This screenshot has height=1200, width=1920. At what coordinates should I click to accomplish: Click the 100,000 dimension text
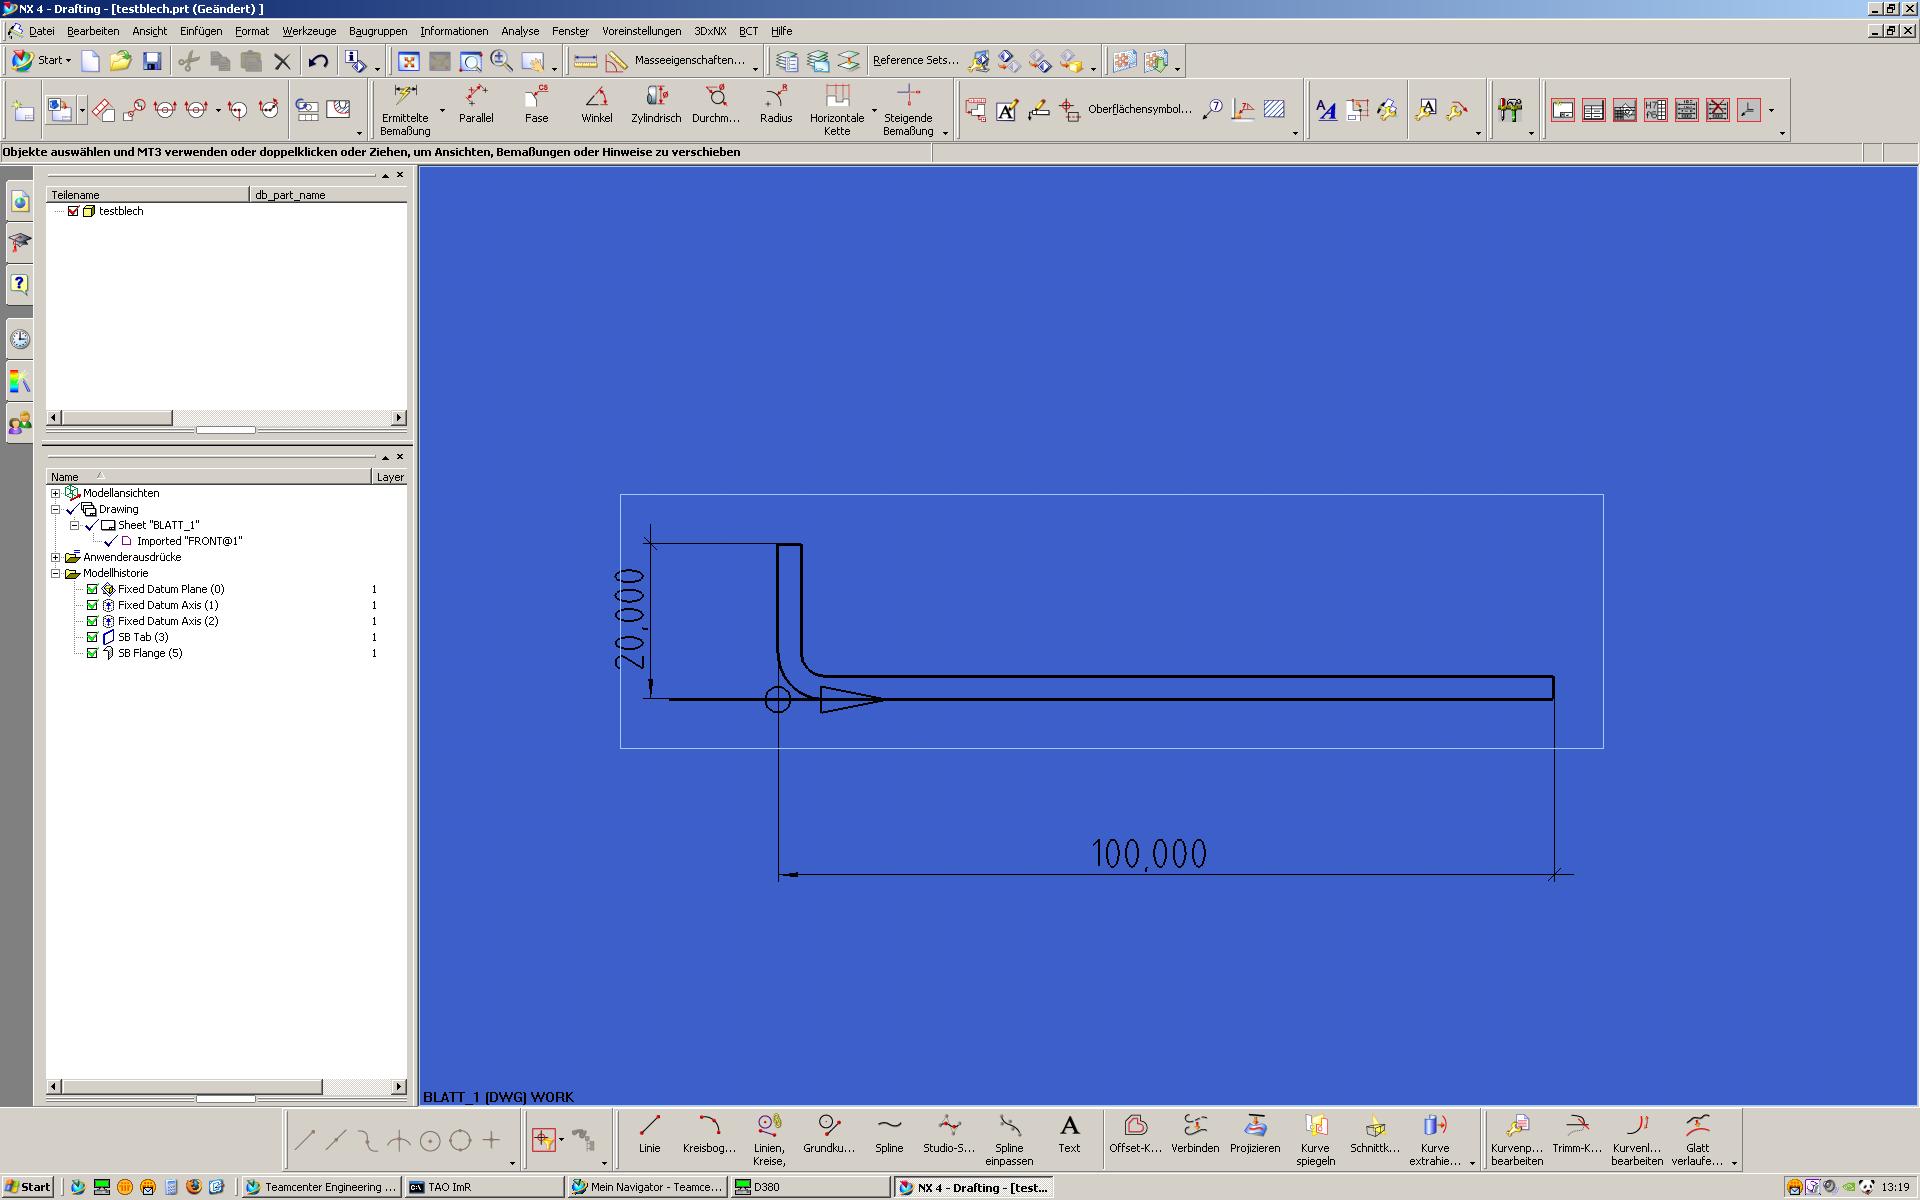(1149, 853)
